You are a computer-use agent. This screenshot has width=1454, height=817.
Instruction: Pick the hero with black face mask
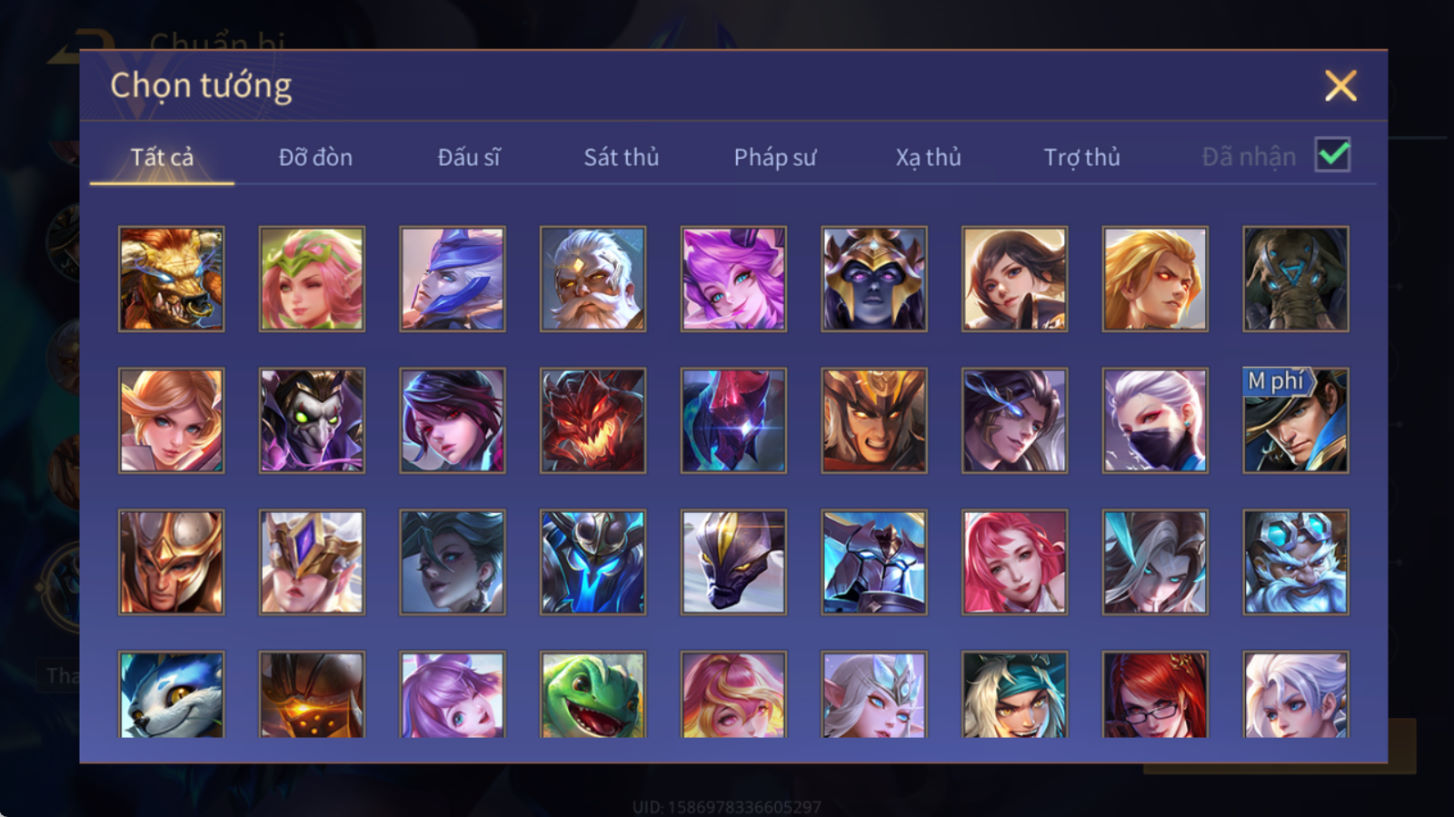click(1155, 420)
